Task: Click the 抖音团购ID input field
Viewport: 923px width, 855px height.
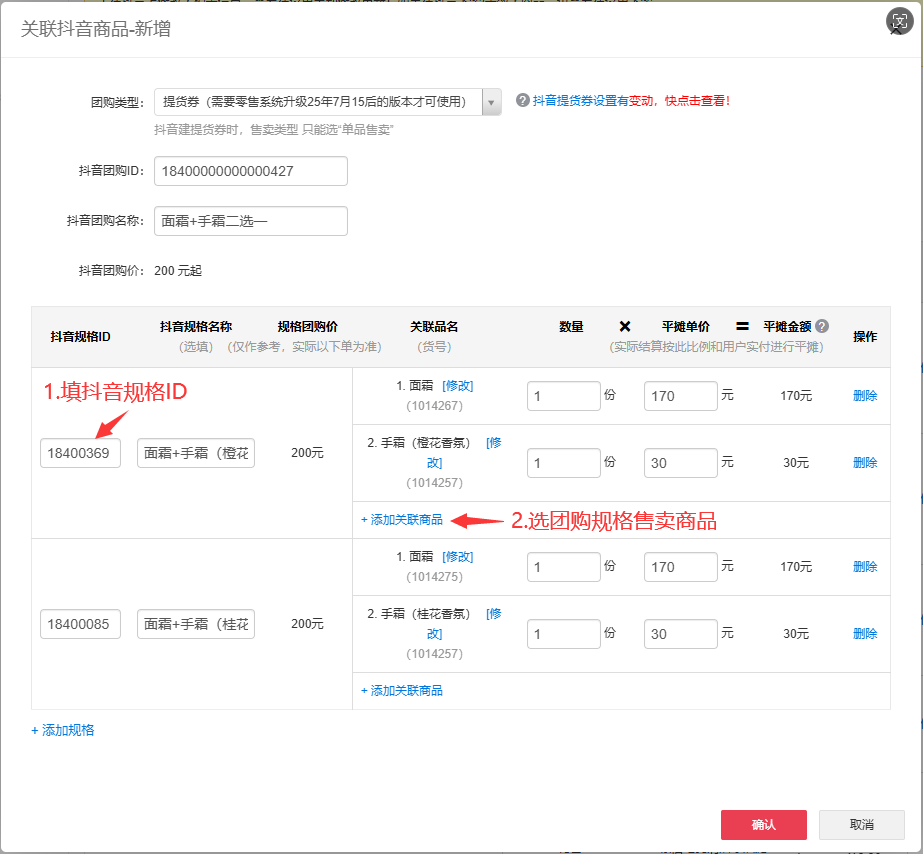Action: point(251,171)
